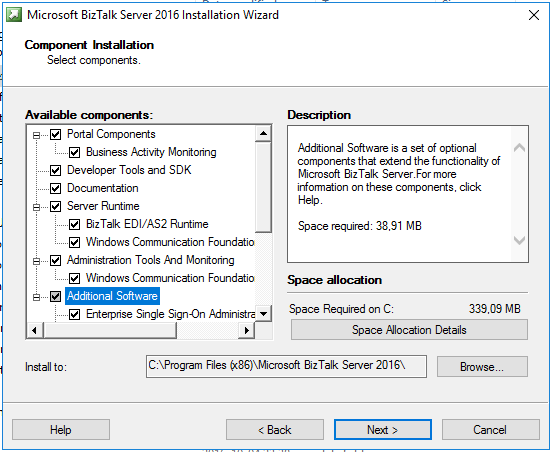Click the component list vertical scroll thumb
This screenshot has height=452, width=553.
(x=263, y=187)
